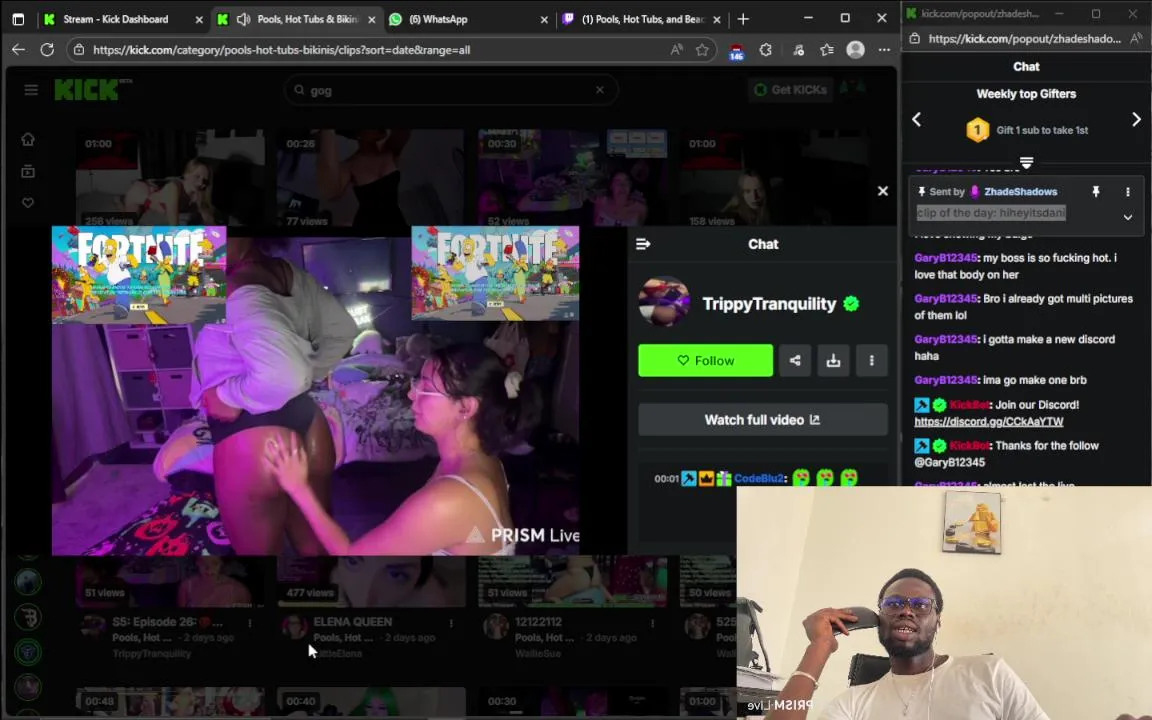
Task: Add page to favorites star icon
Action: tap(702, 49)
